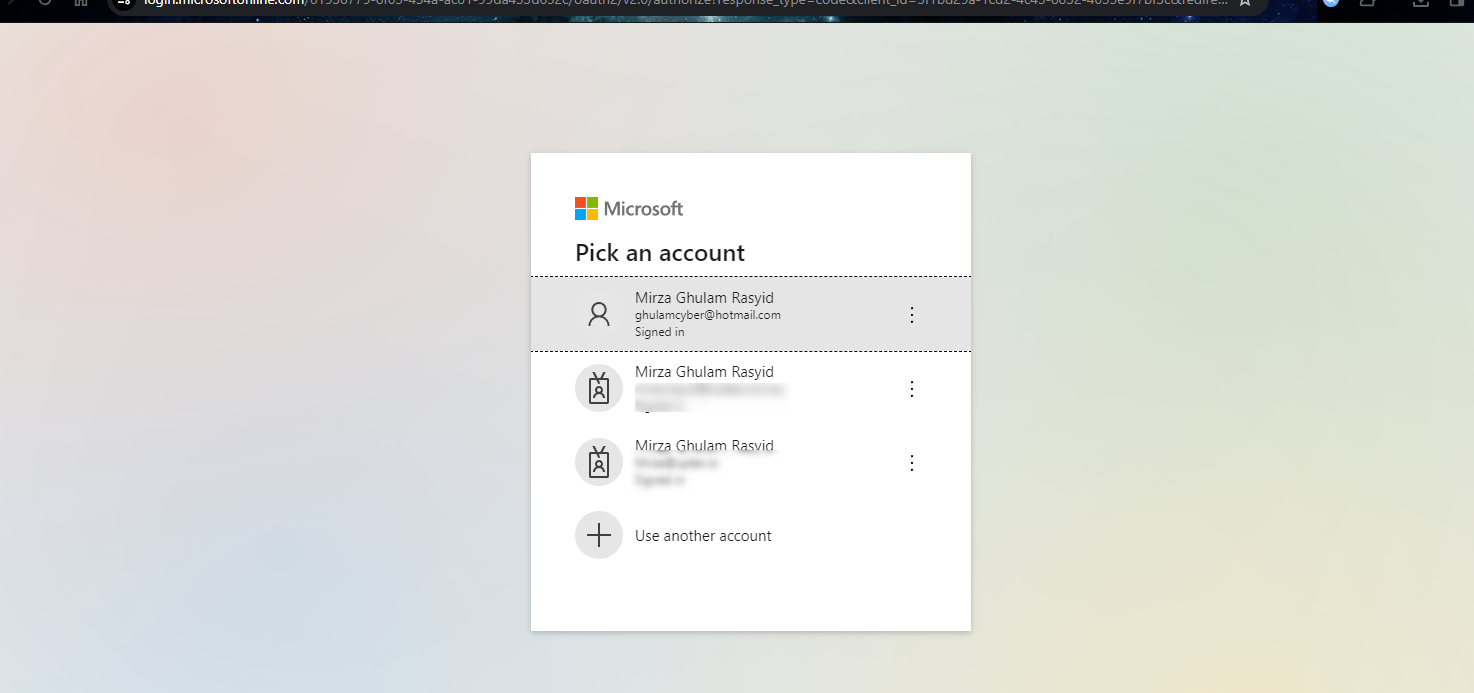
Task: Click the plus icon to add another account
Action: pyautogui.click(x=598, y=535)
